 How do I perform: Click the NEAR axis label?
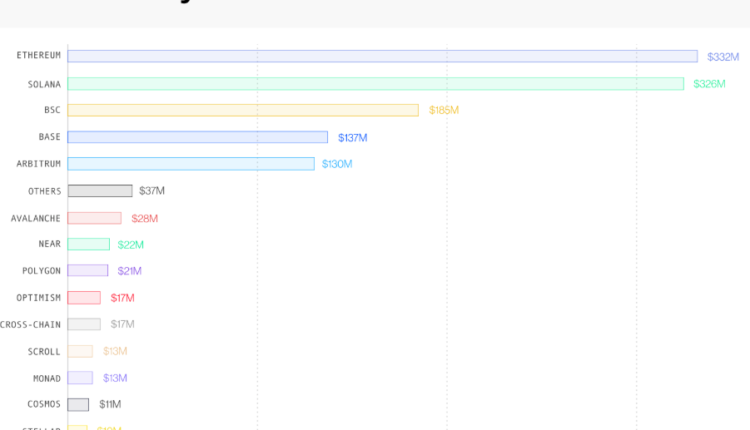(50, 244)
